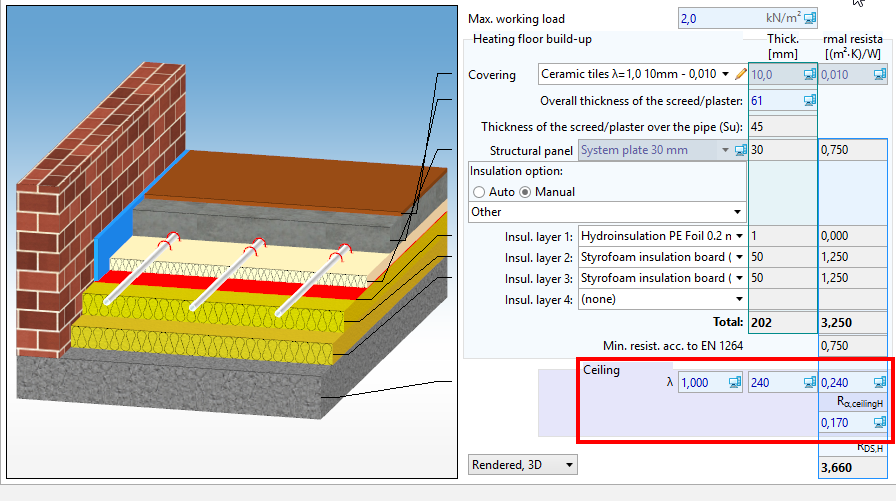Screen dimensions: 896x501
Task: Click the ceiling lambda 1,000 input field
Action: click(702, 382)
